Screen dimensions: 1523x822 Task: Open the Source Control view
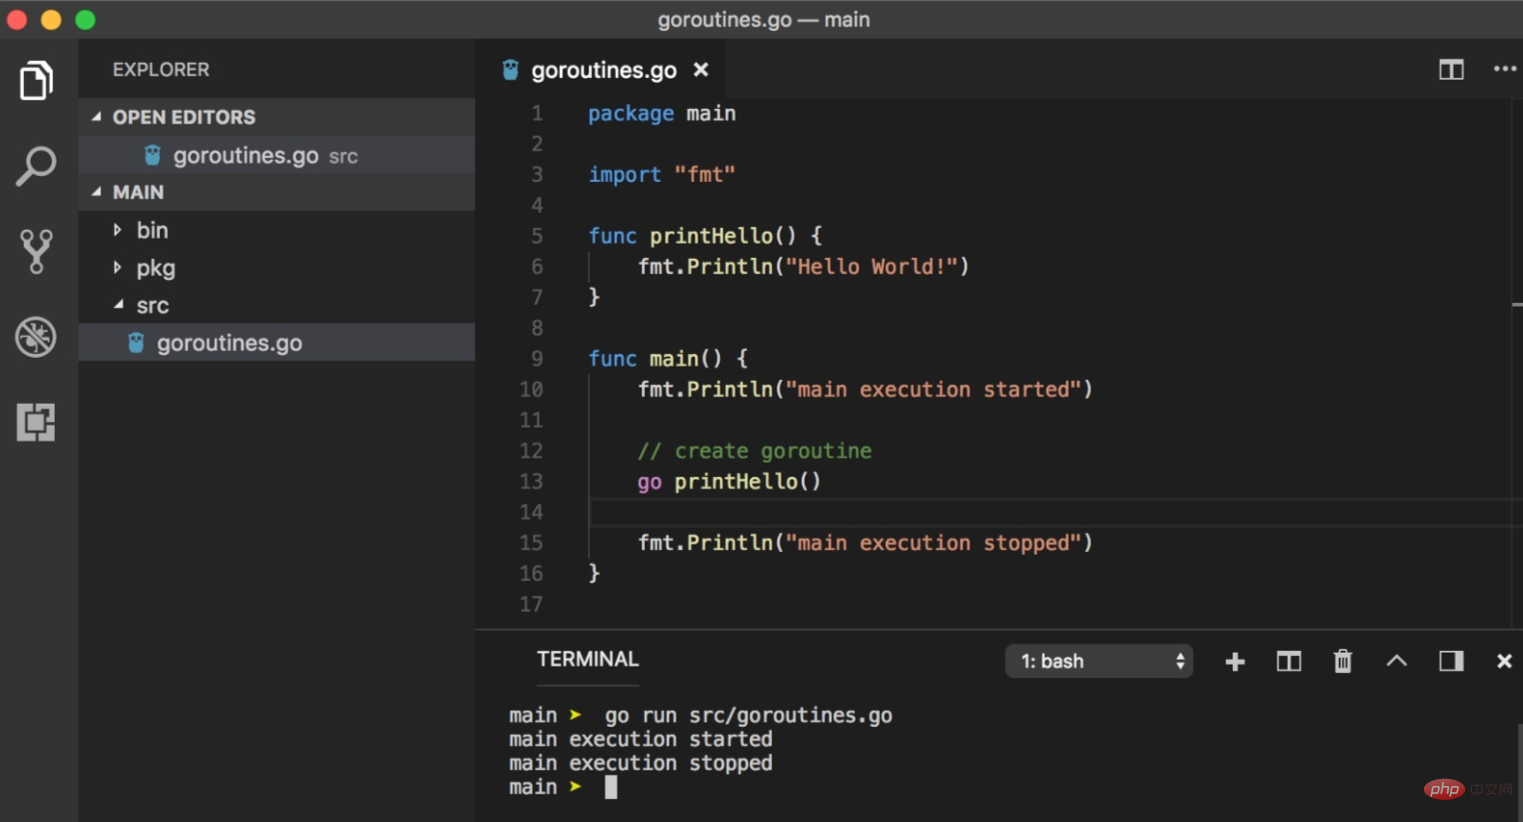pyautogui.click(x=36, y=251)
